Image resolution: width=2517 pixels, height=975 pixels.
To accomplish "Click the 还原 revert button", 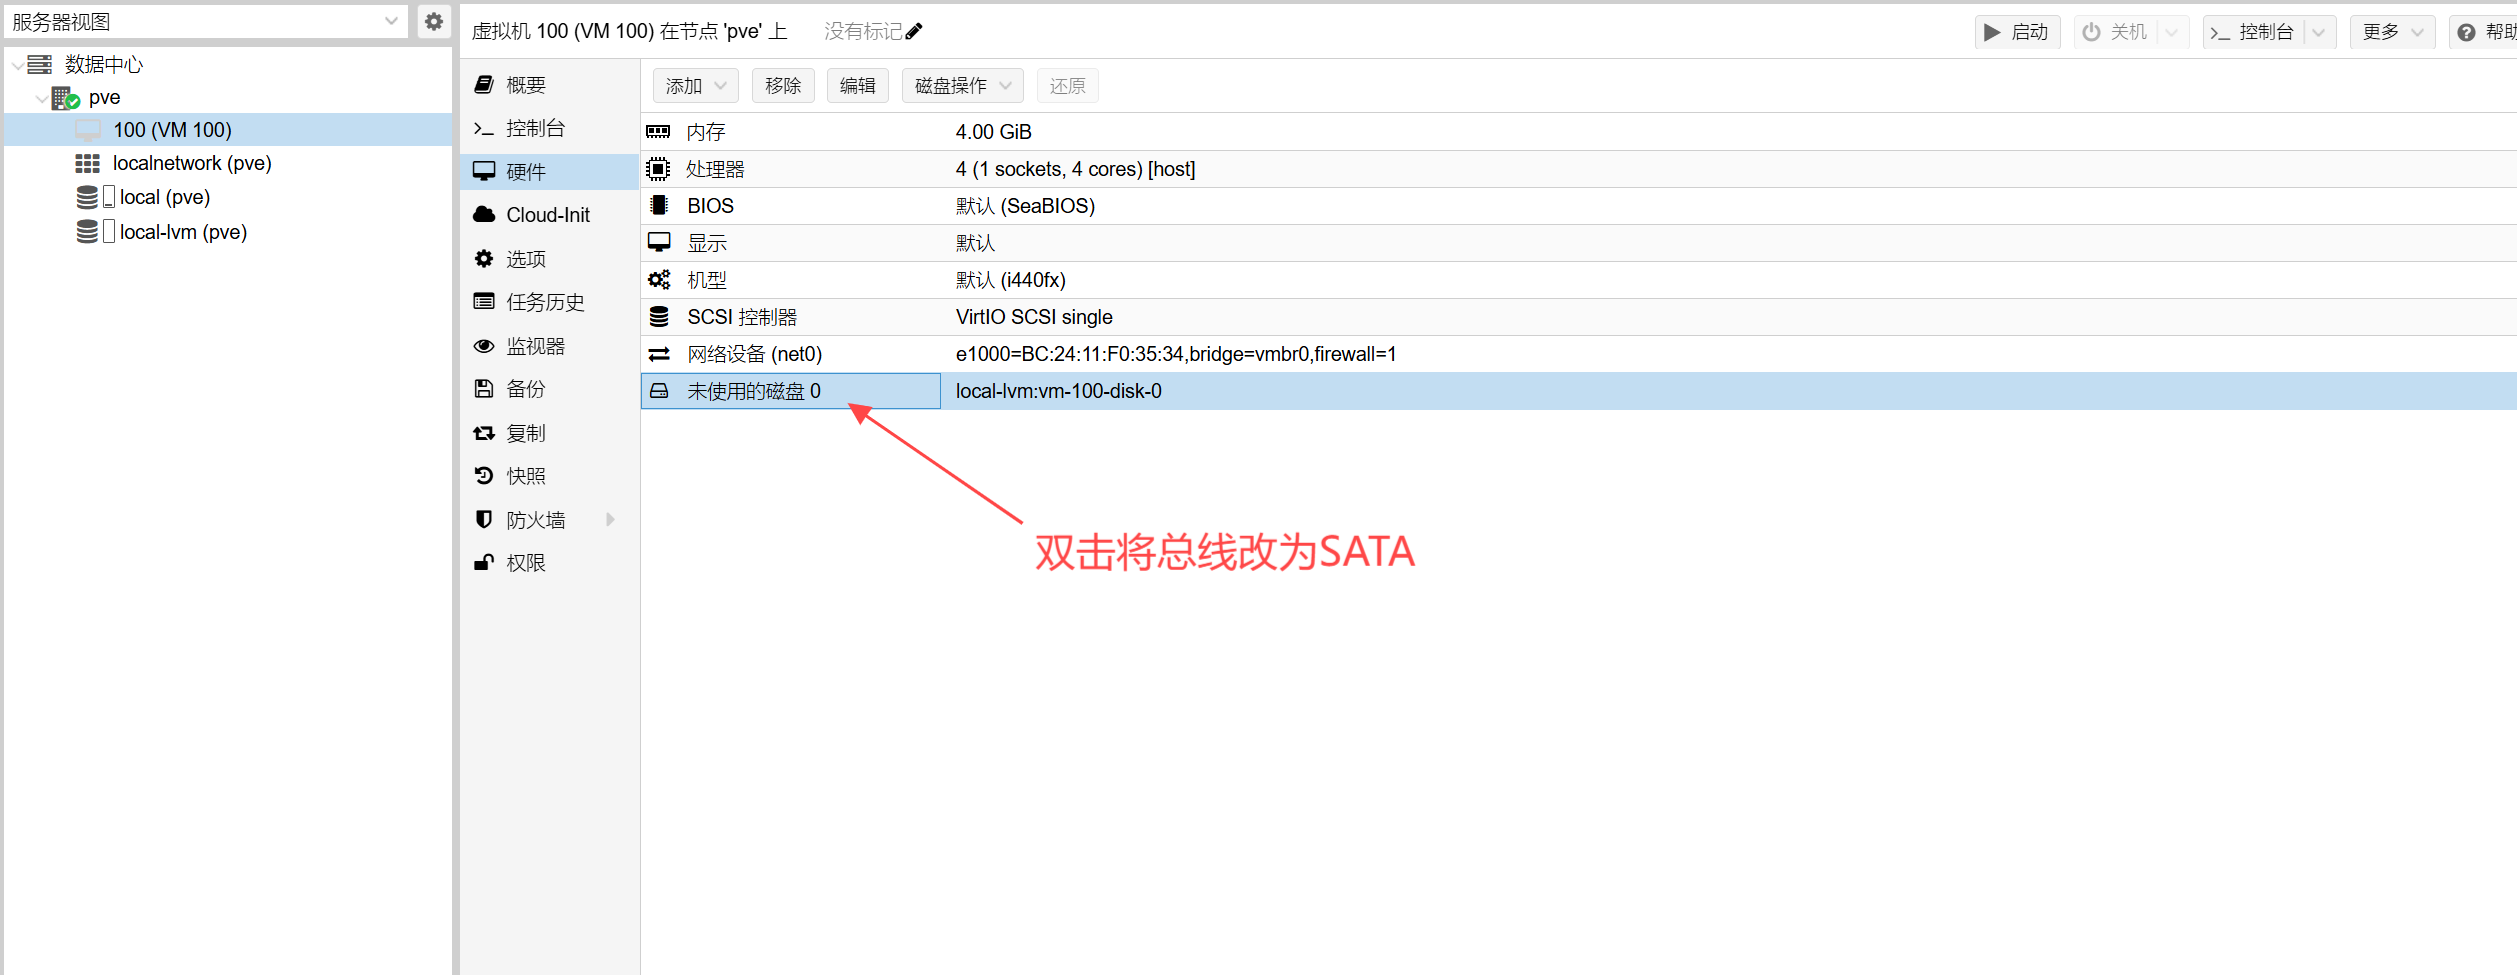I will 1068,86.
